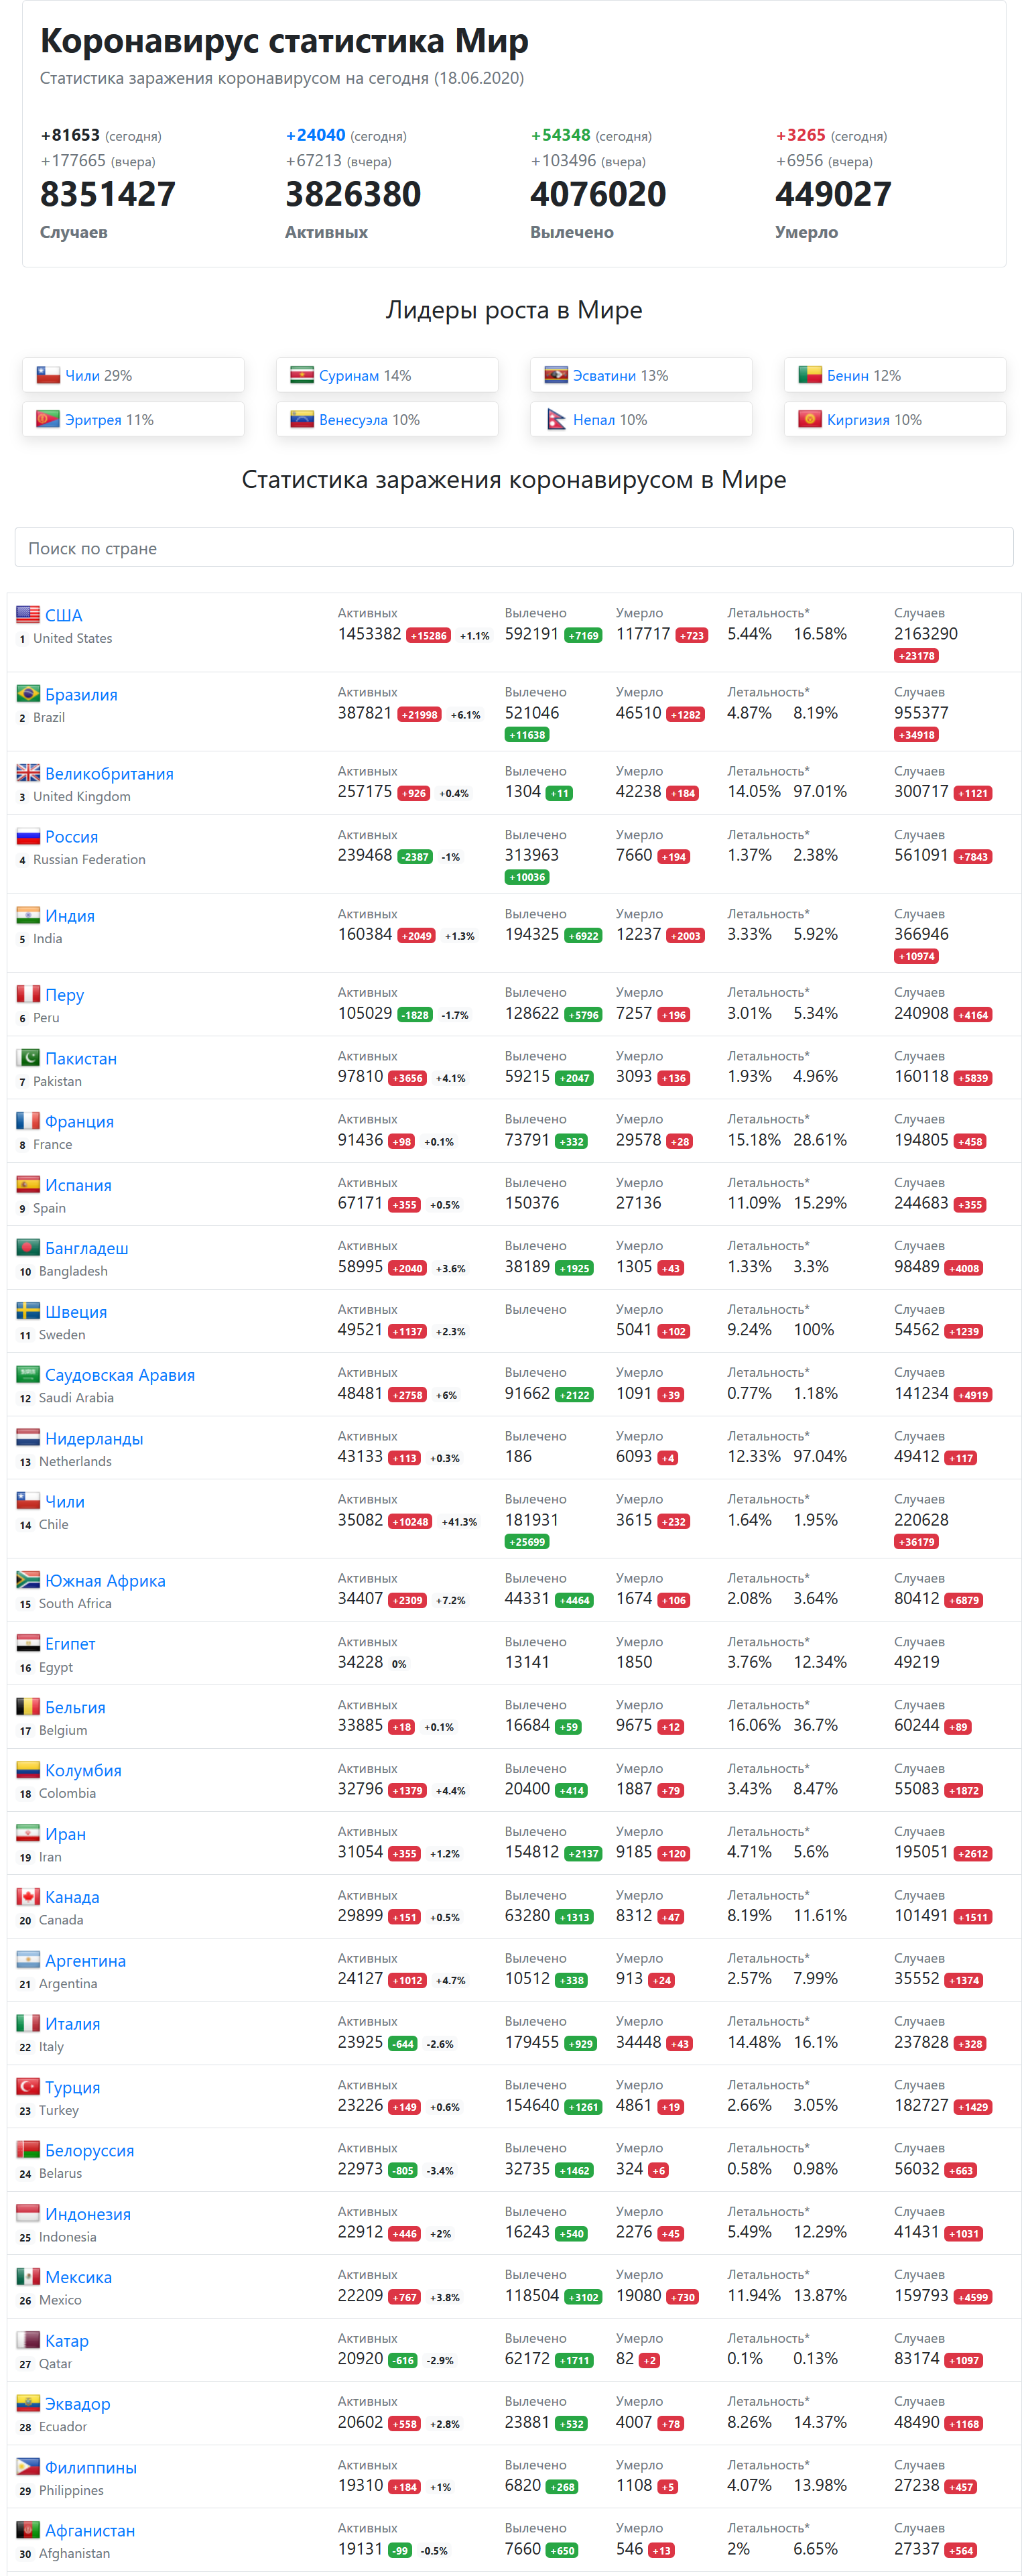This screenshot has height=2576, width=1026.
Task: Open the Саудовская Аравия link
Action: [x=120, y=1375]
